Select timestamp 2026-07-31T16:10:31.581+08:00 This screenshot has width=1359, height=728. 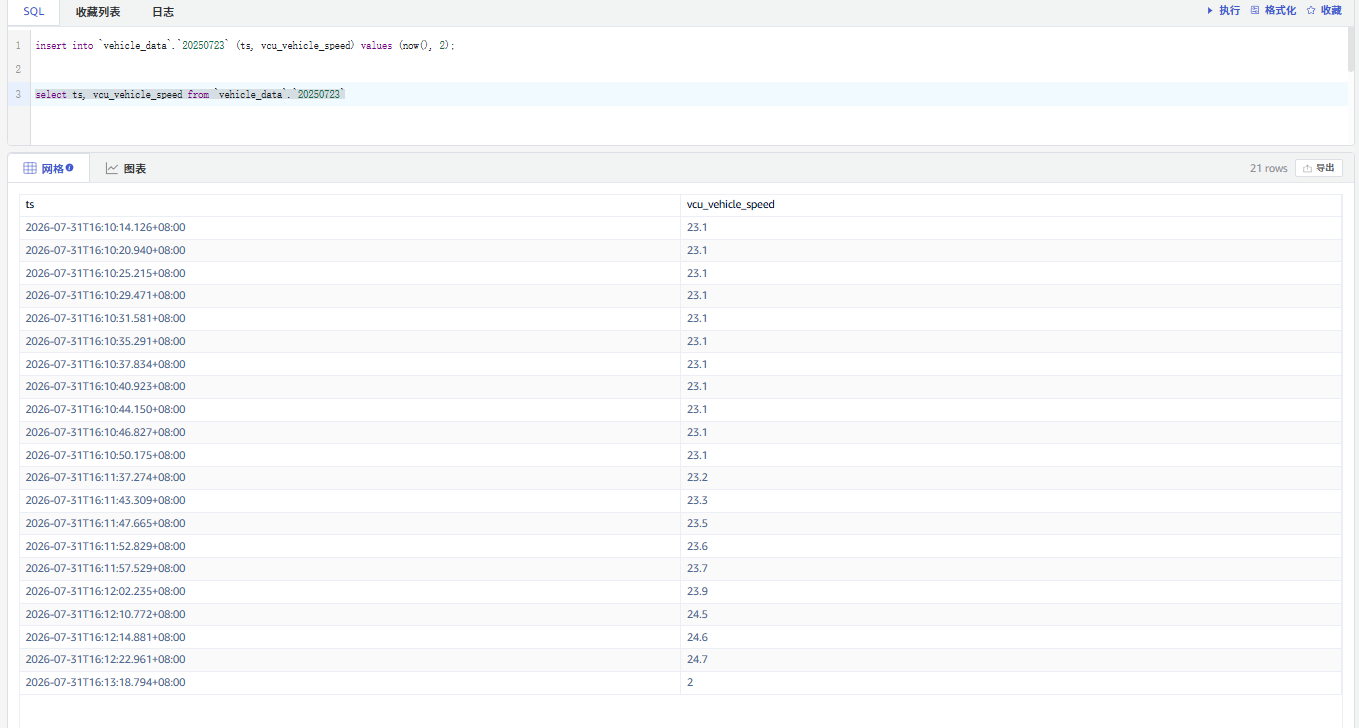(105, 318)
